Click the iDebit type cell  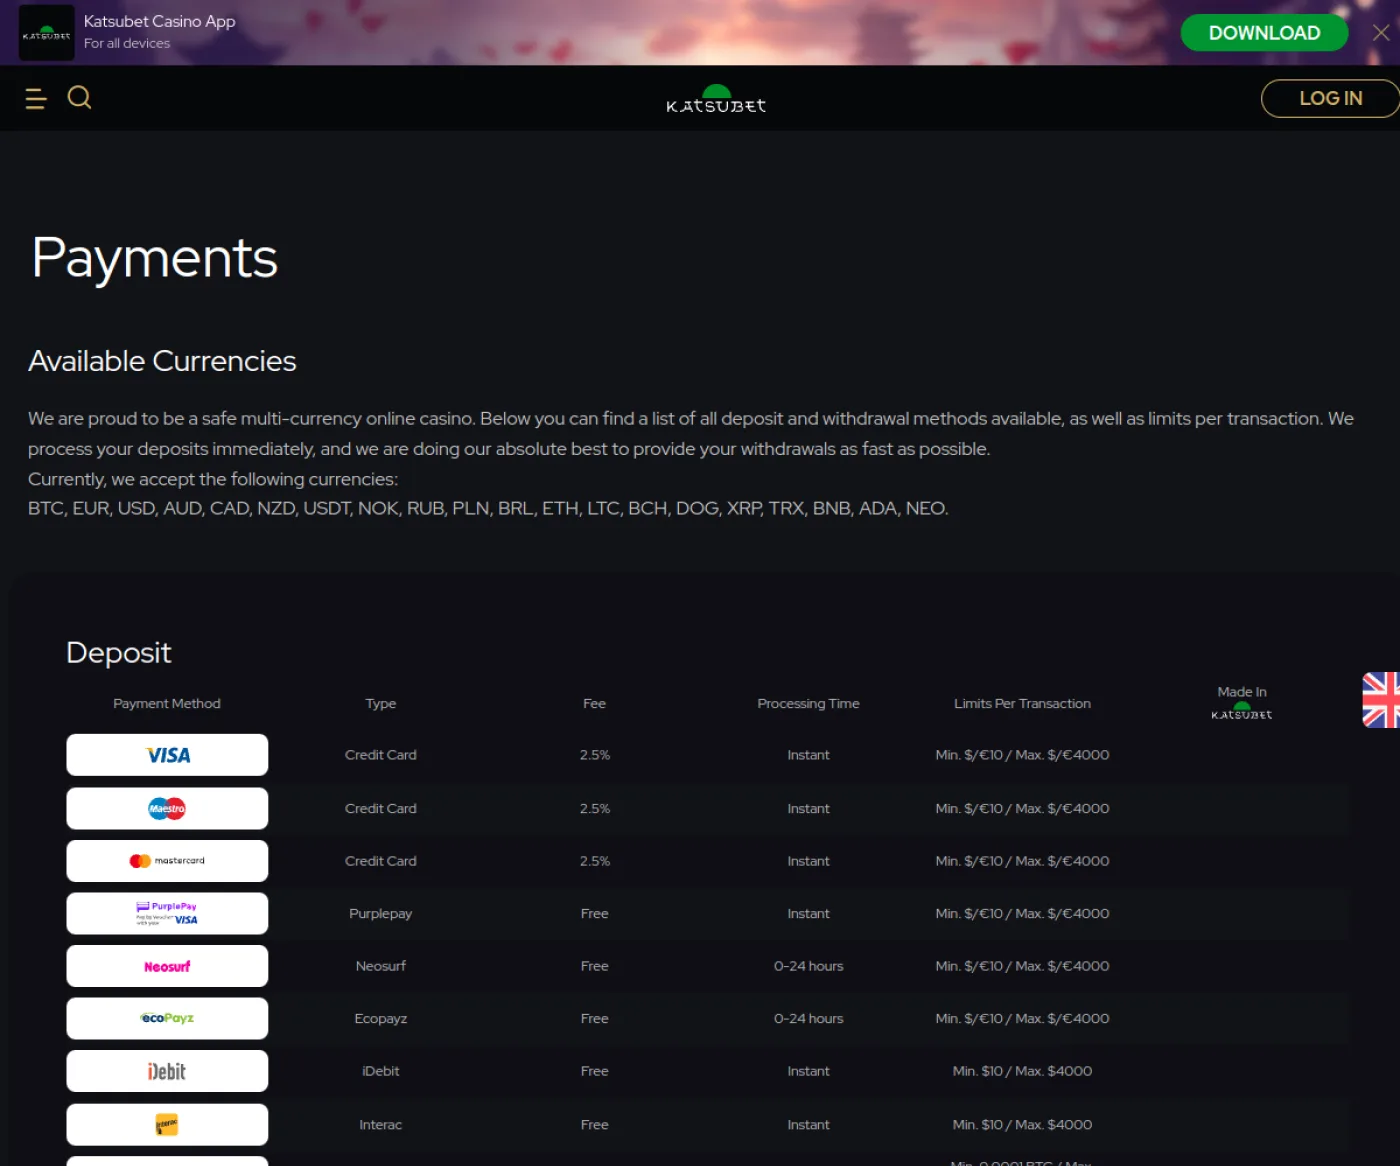tap(381, 1071)
